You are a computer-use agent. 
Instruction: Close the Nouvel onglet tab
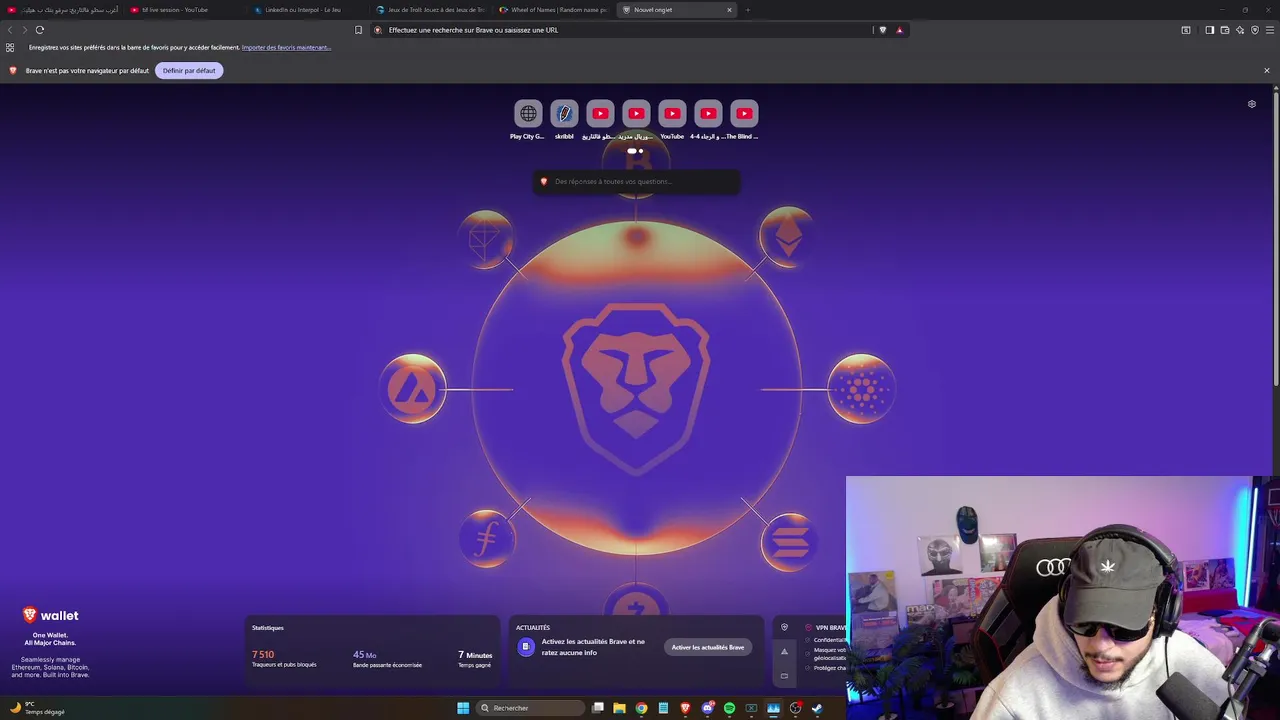[729, 10]
